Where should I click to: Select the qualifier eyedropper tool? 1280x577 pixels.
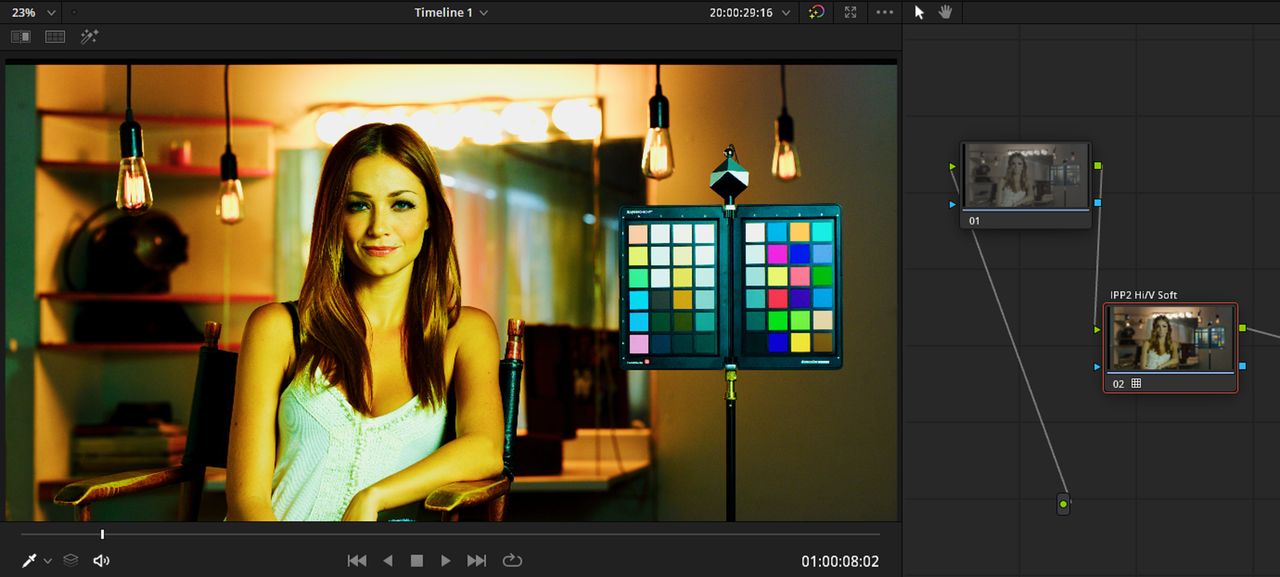pyautogui.click(x=29, y=561)
